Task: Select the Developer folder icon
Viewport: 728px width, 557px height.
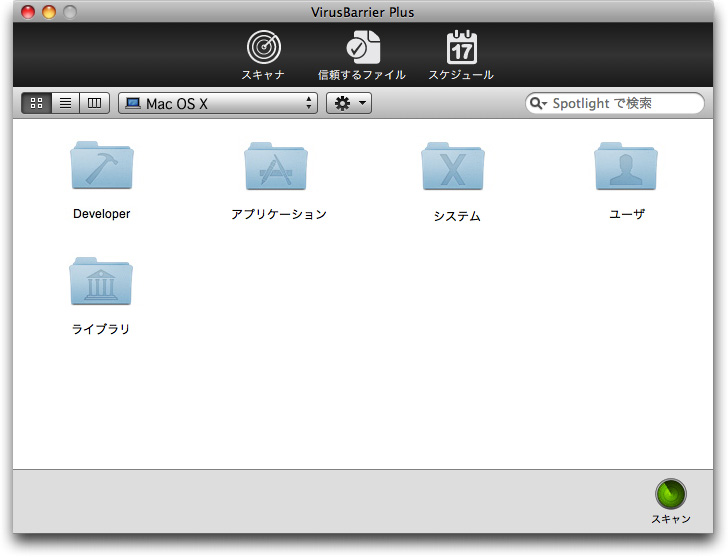Action: (x=102, y=166)
